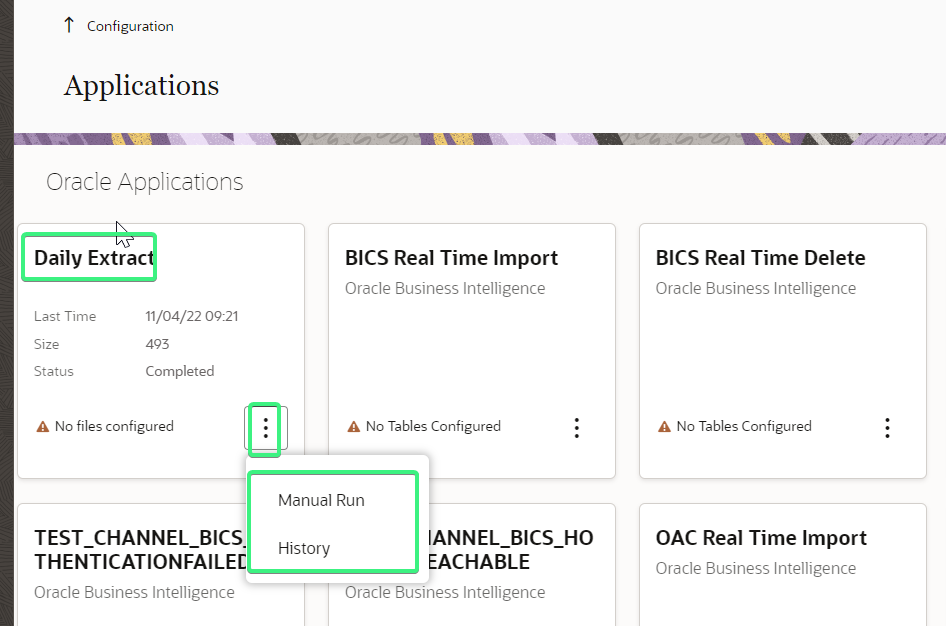This screenshot has height=626, width=946.
Task: Open Daily Extract three-dot actions menu
Action: tap(266, 428)
